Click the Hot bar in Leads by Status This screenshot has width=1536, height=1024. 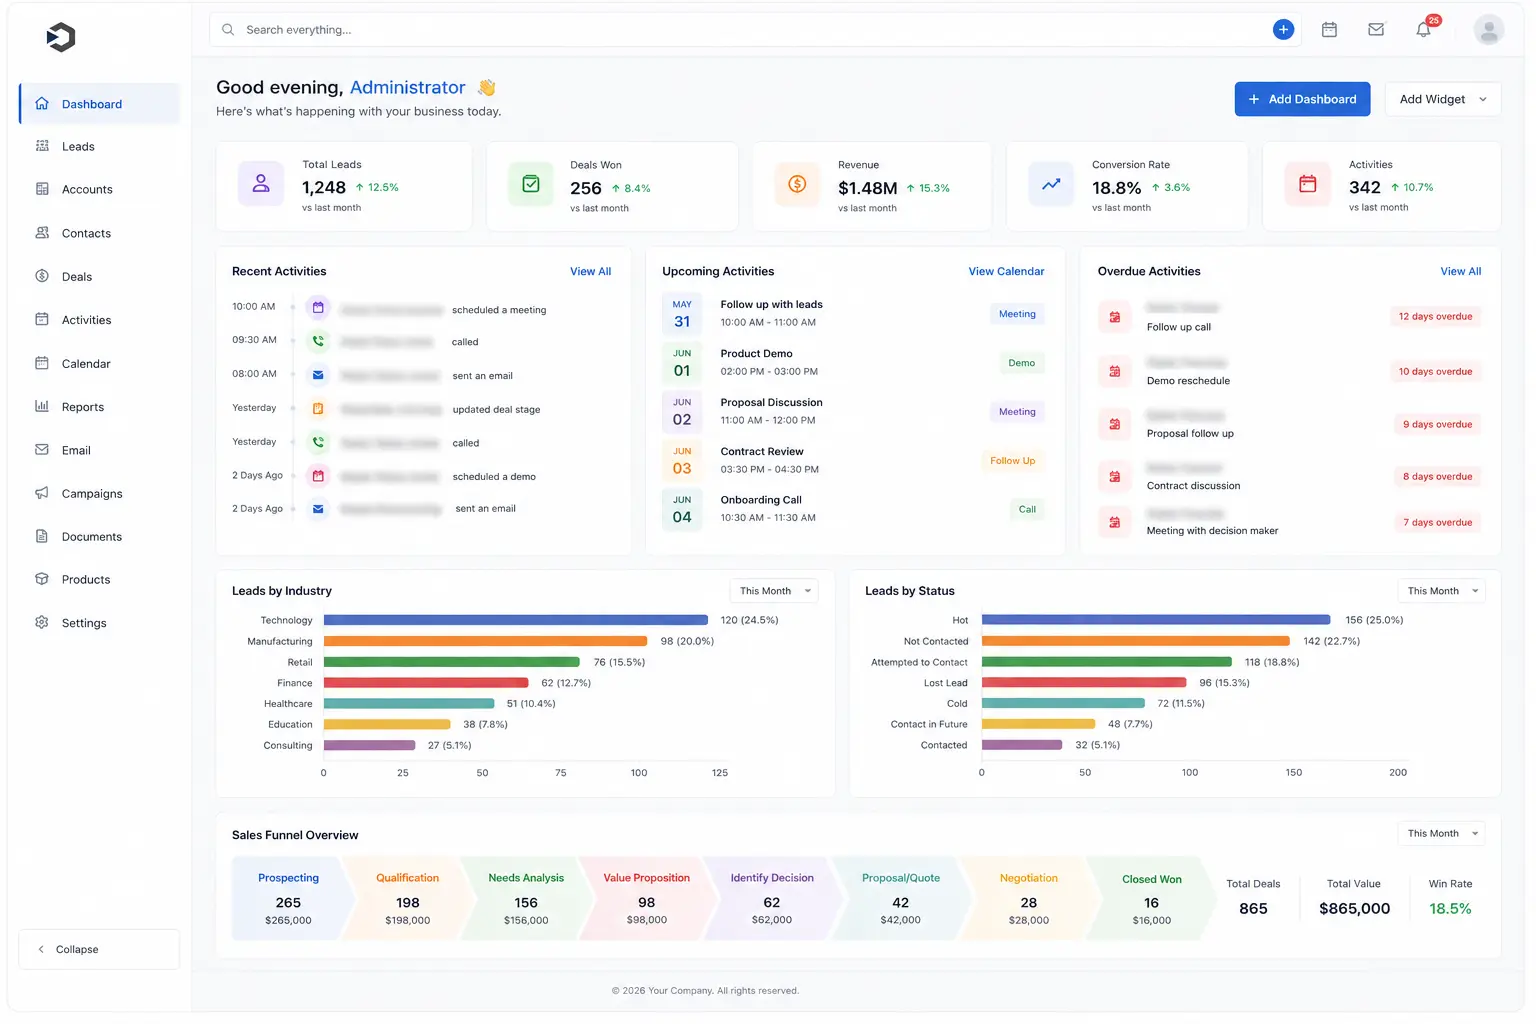pos(1156,620)
